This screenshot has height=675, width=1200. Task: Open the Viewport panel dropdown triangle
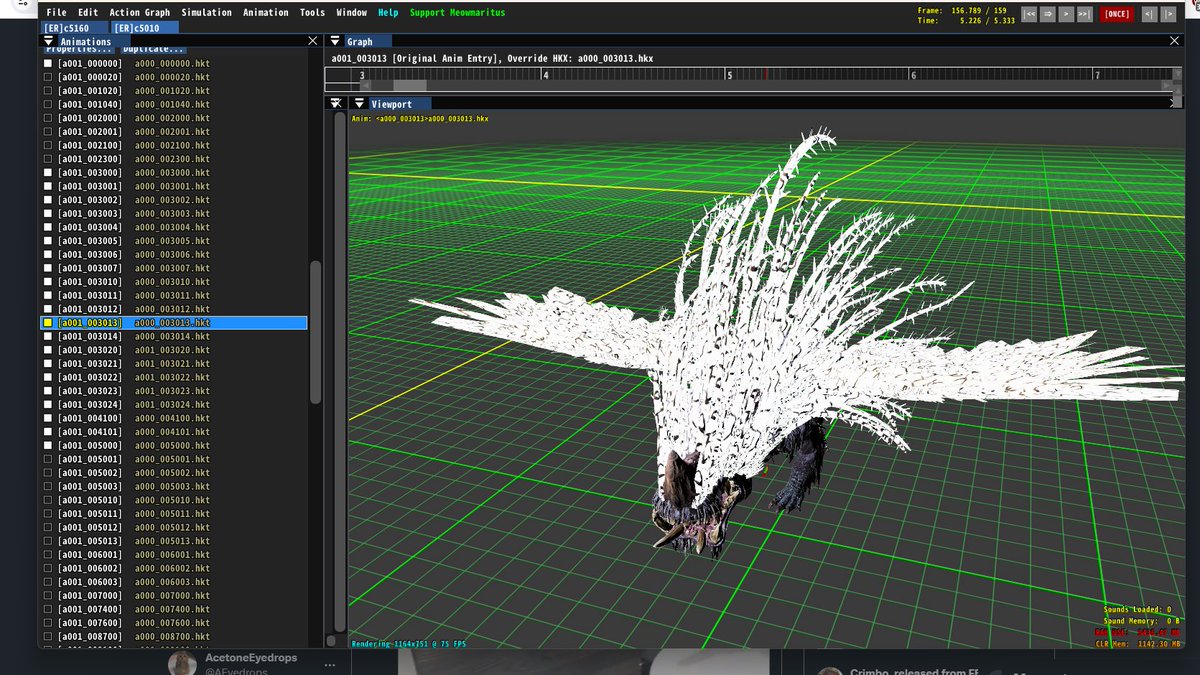[360, 104]
